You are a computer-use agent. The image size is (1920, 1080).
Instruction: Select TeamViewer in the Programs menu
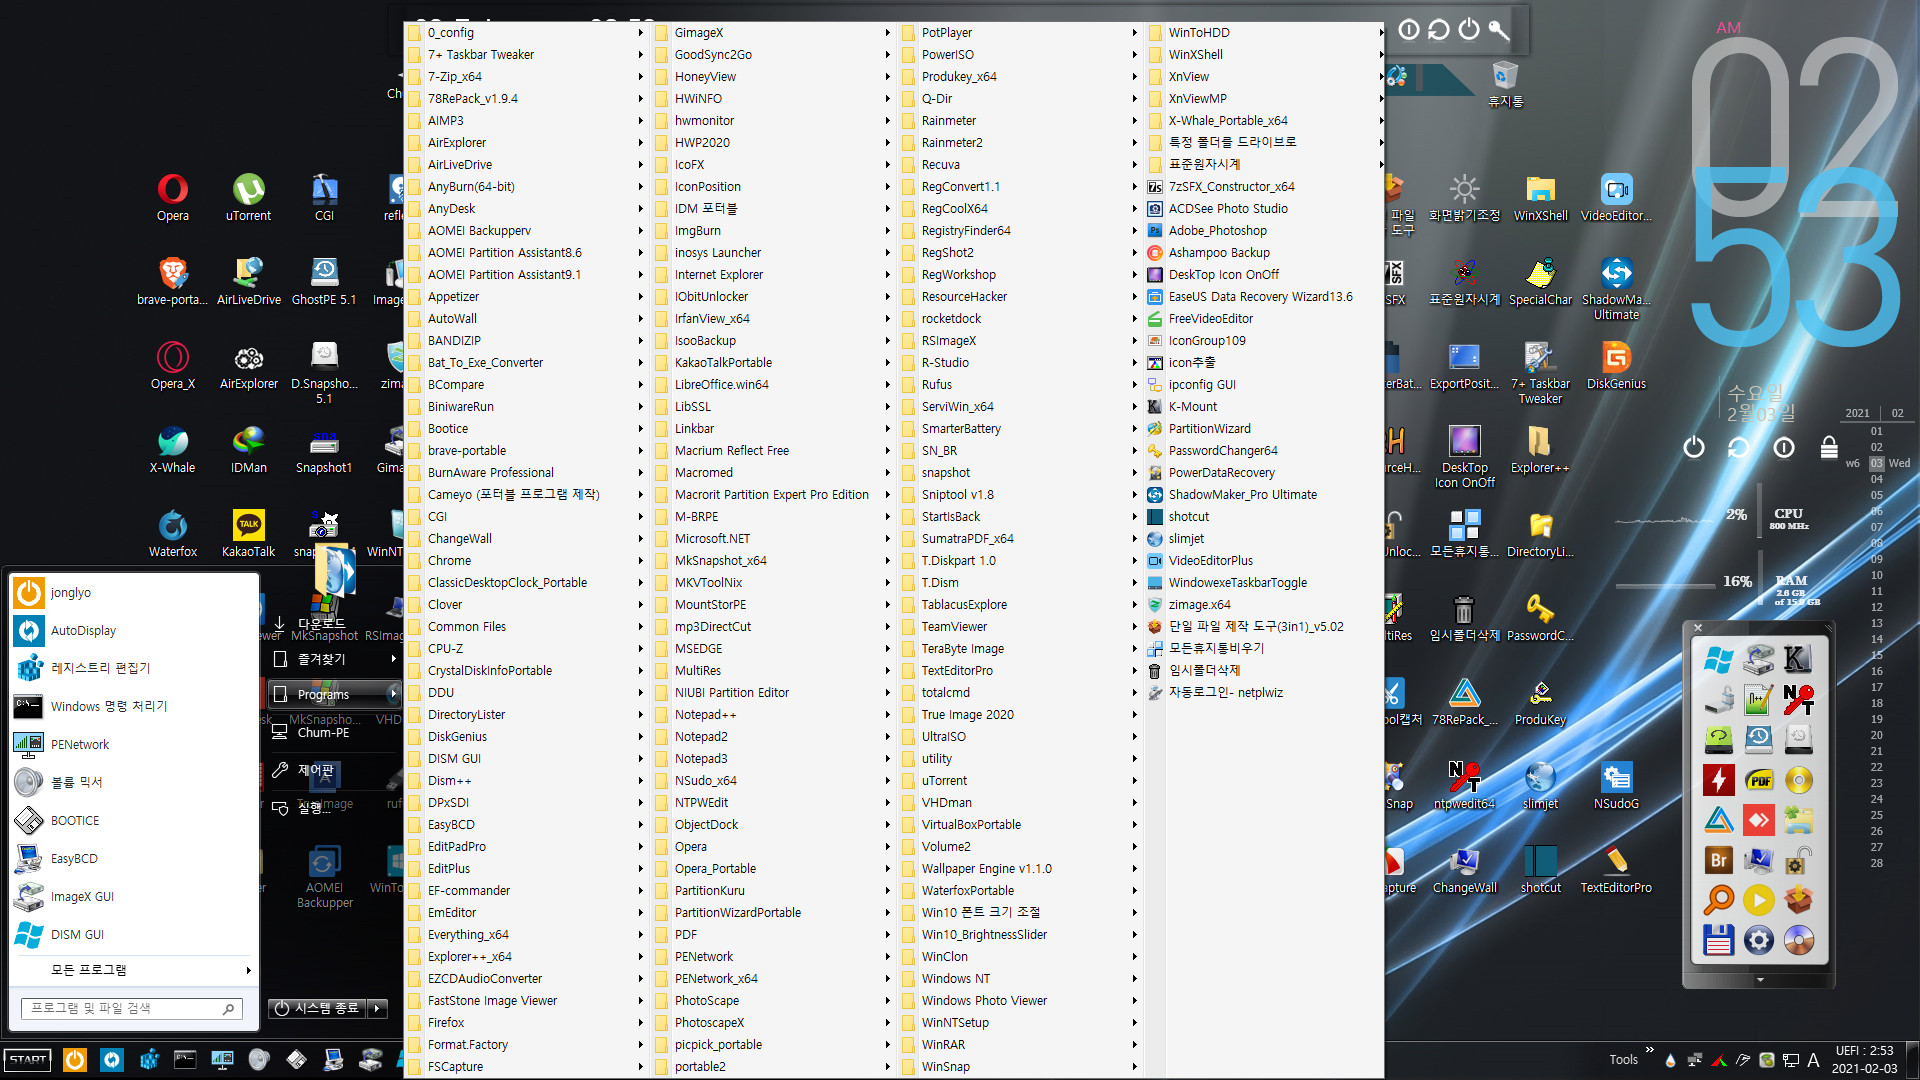pos(1018,626)
